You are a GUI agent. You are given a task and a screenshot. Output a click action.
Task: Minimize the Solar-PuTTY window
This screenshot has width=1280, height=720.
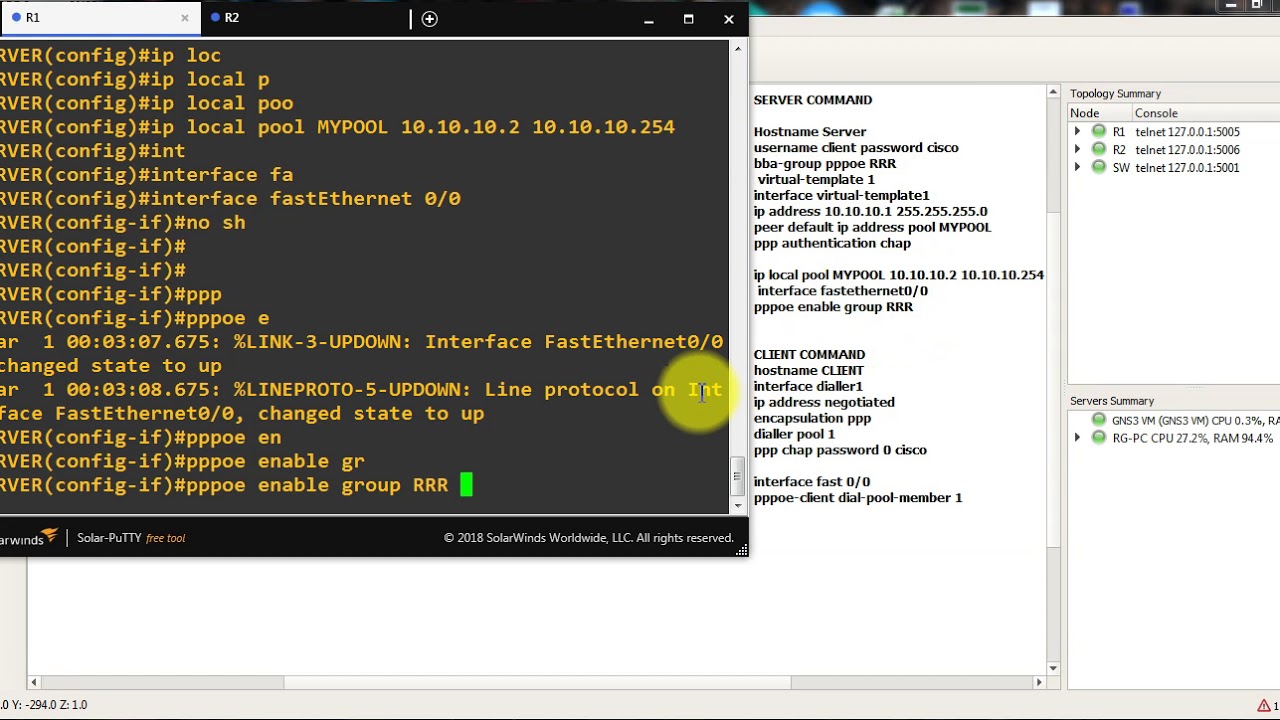tap(648, 19)
